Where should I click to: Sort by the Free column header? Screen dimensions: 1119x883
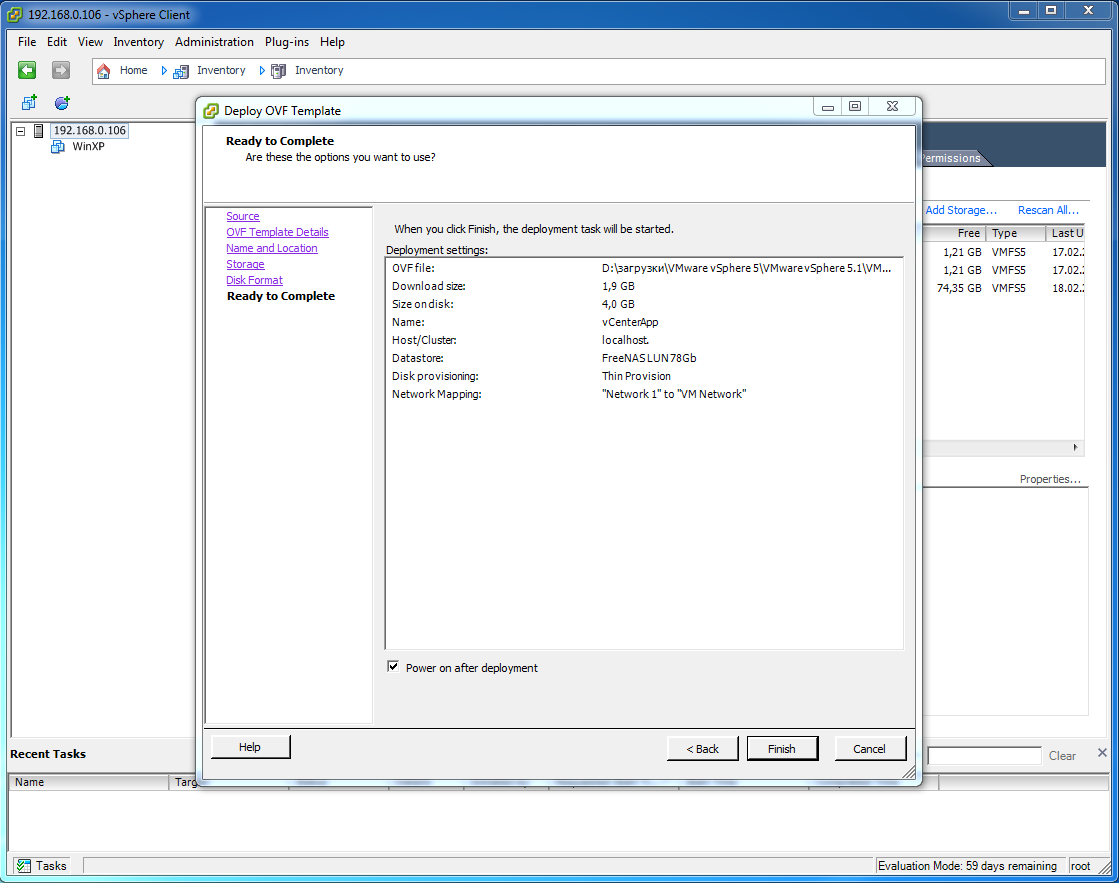click(954, 233)
